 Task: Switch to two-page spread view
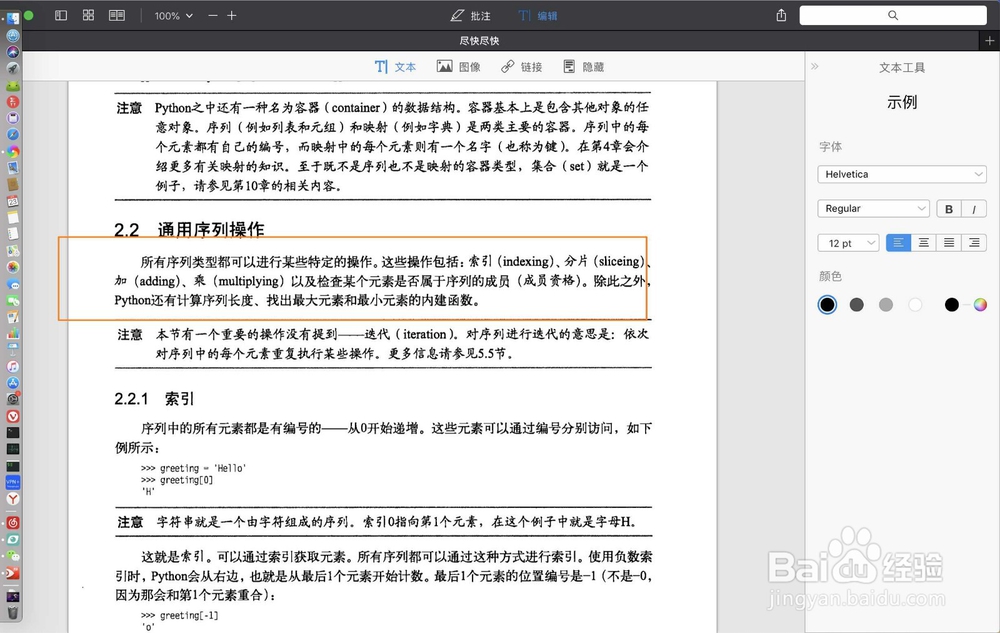[x=117, y=15]
